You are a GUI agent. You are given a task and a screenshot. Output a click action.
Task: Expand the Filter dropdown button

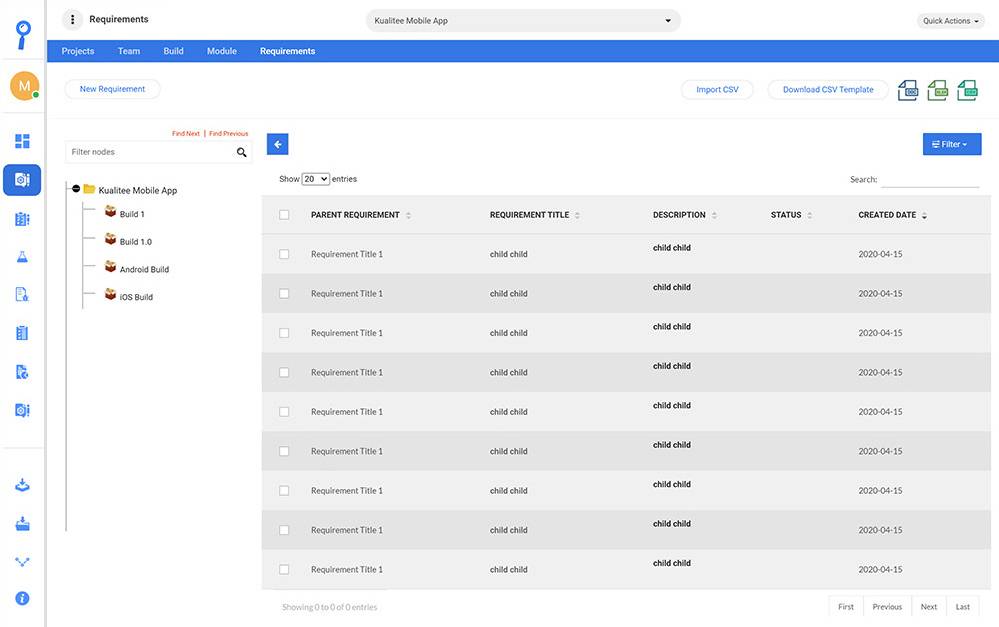point(952,144)
